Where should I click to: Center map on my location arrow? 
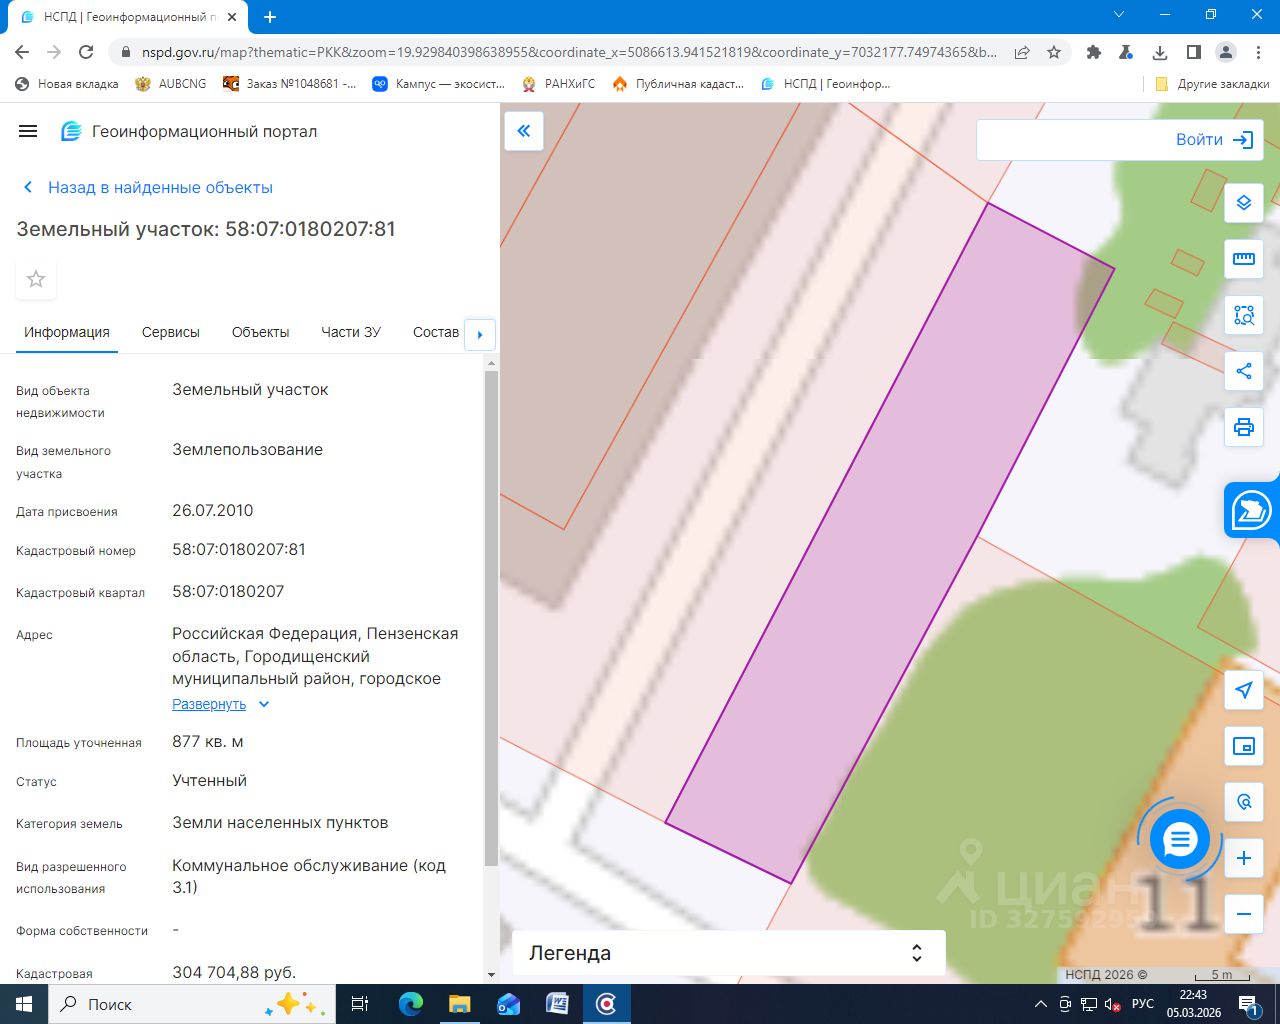pyautogui.click(x=1244, y=690)
